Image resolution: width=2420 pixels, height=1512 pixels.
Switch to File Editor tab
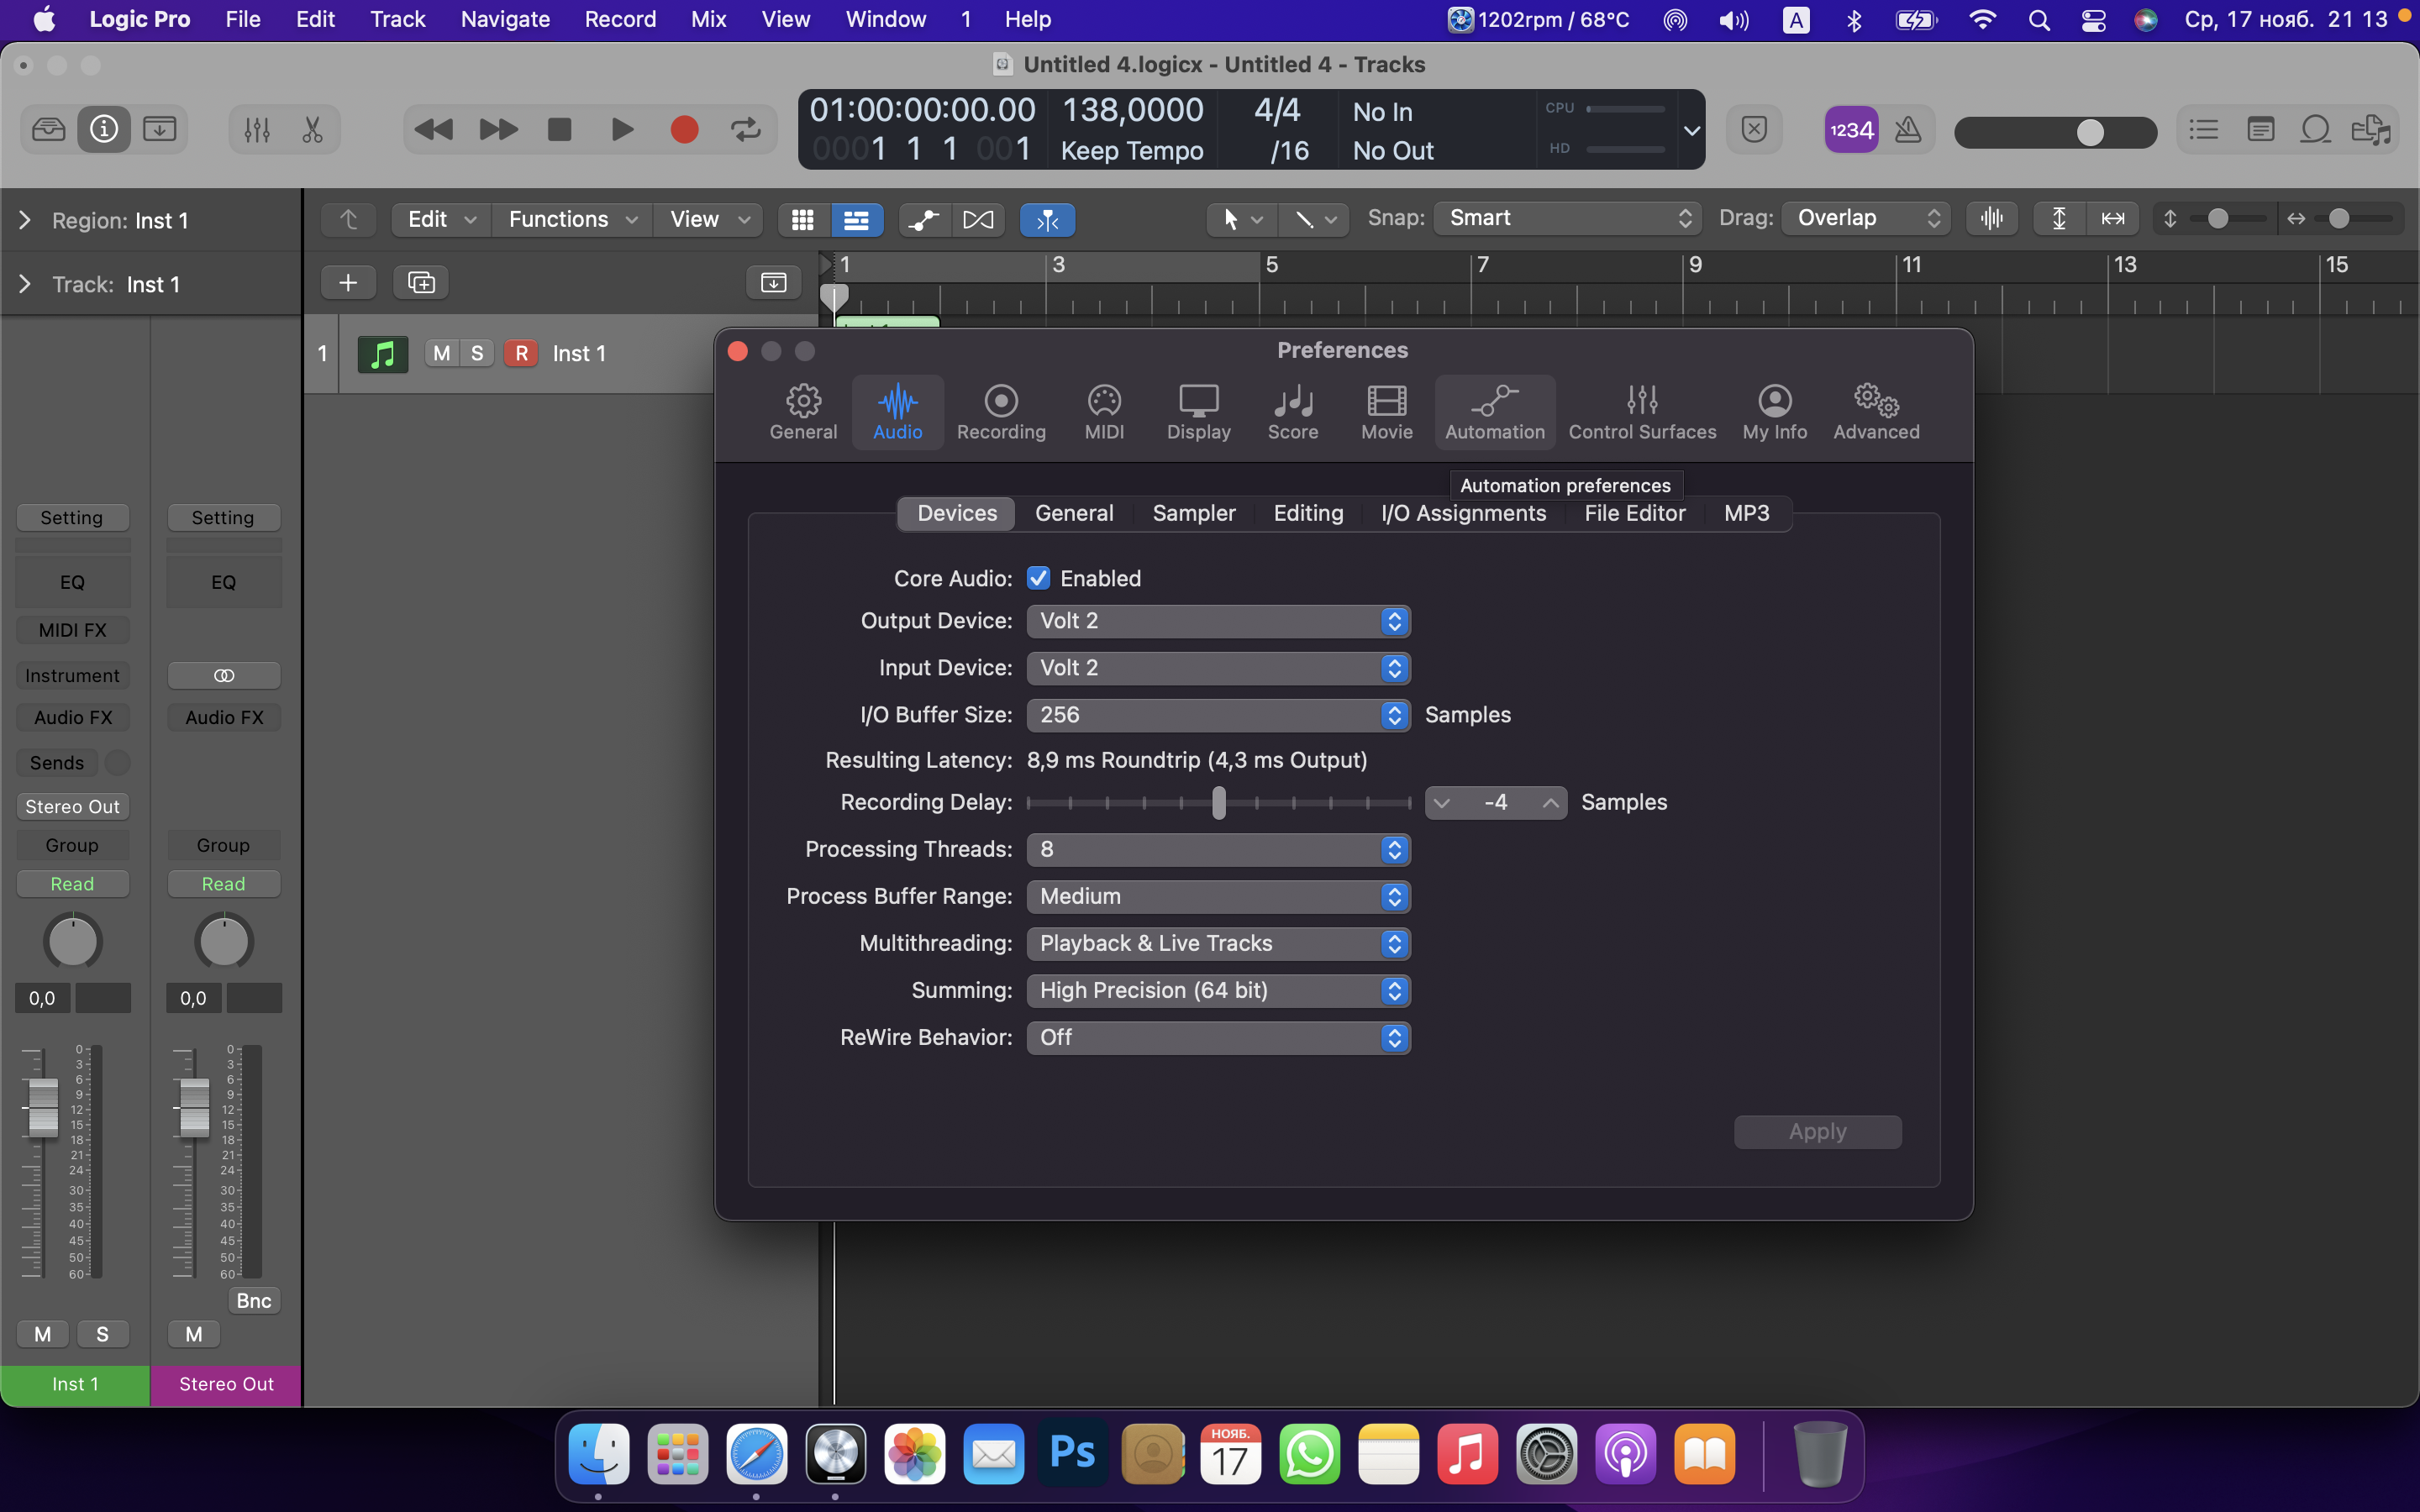coord(1634,513)
